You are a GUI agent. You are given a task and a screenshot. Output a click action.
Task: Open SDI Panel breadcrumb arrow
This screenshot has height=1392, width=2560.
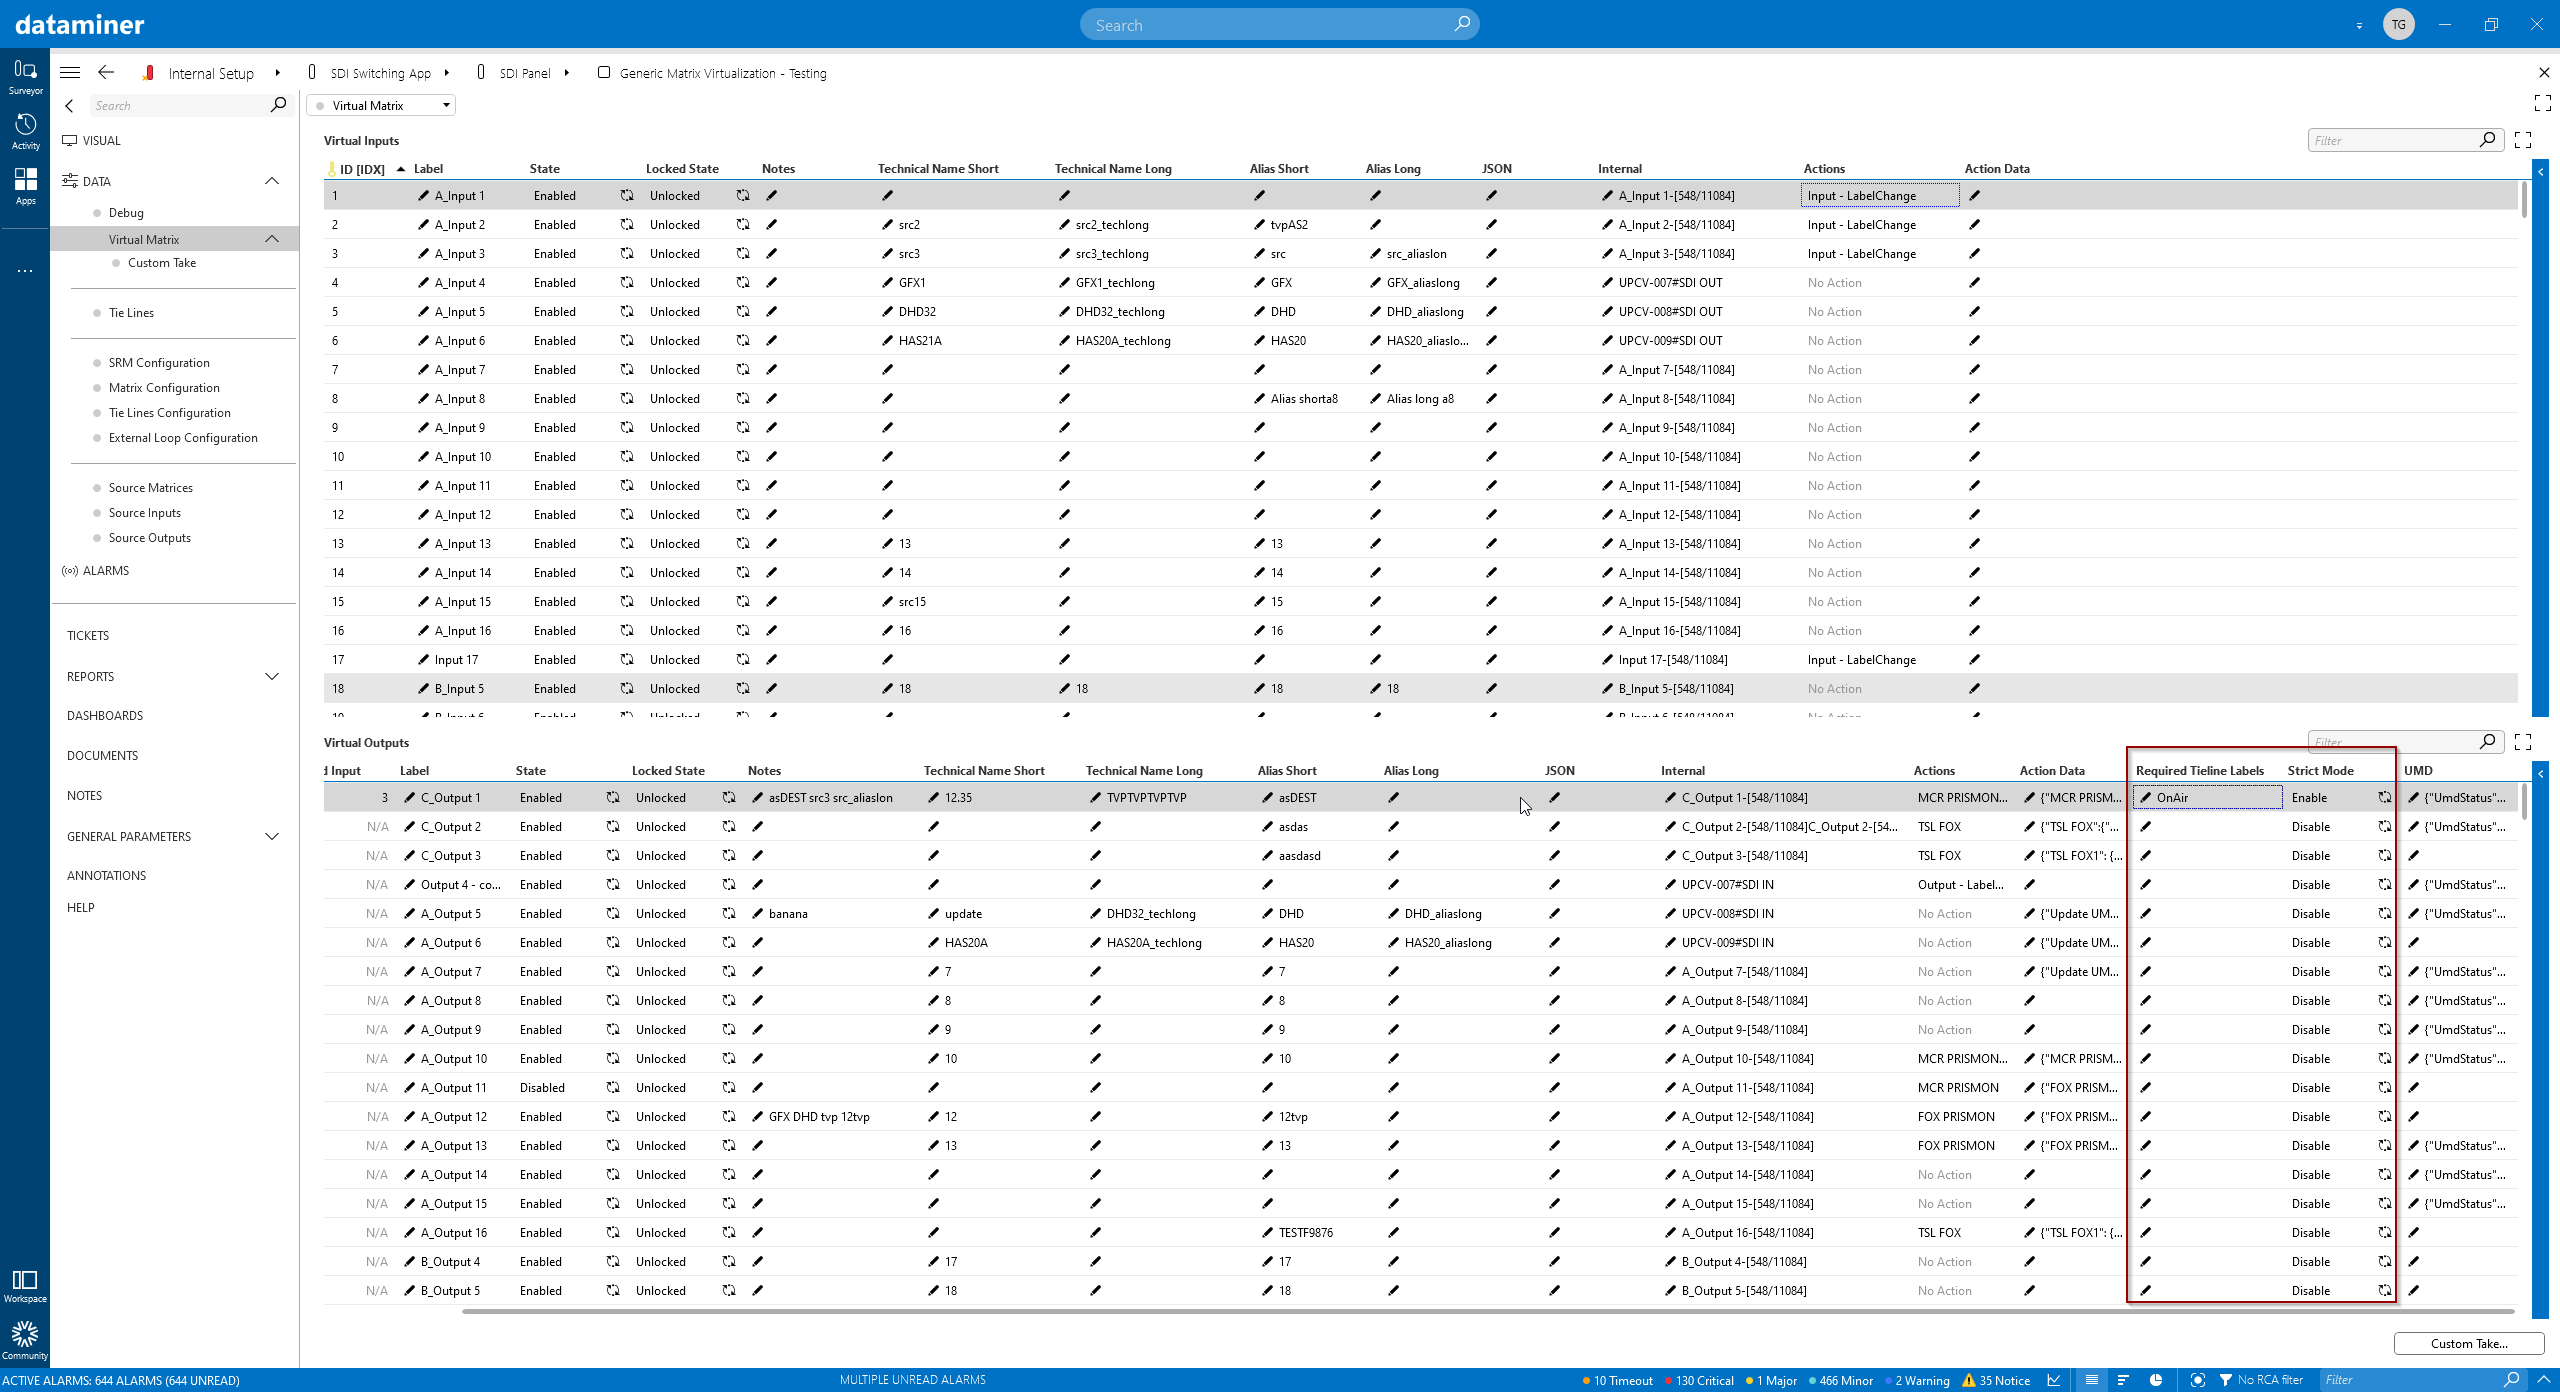pyautogui.click(x=567, y=73)
